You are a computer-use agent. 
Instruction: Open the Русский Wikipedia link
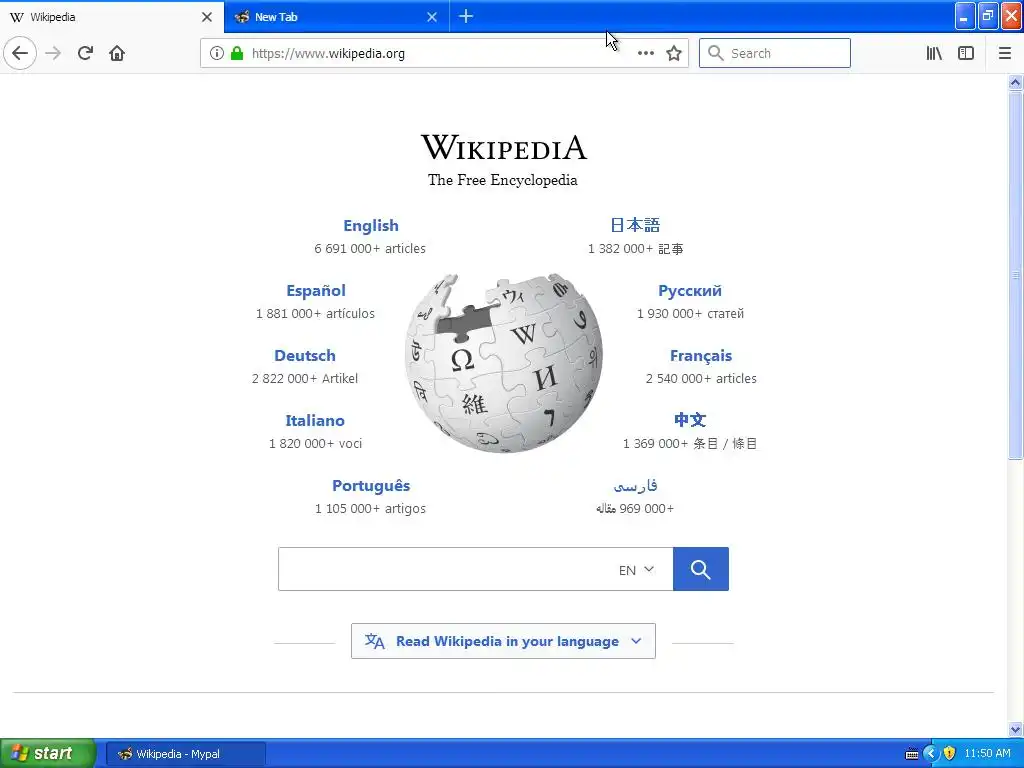(690, 291)
